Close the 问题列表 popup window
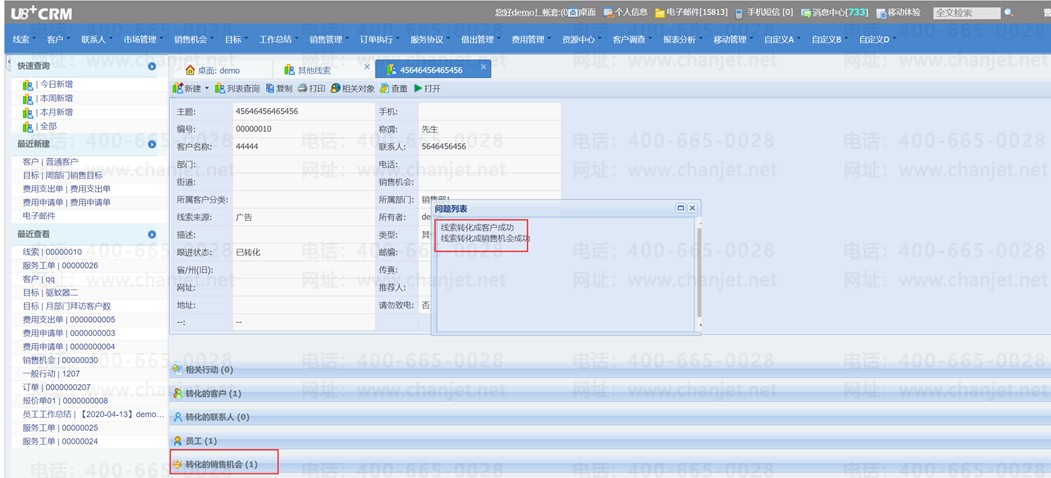Image resolution: width=1051 pixels, height=478 pixels. pyautogui.click(x=692, y=208)
